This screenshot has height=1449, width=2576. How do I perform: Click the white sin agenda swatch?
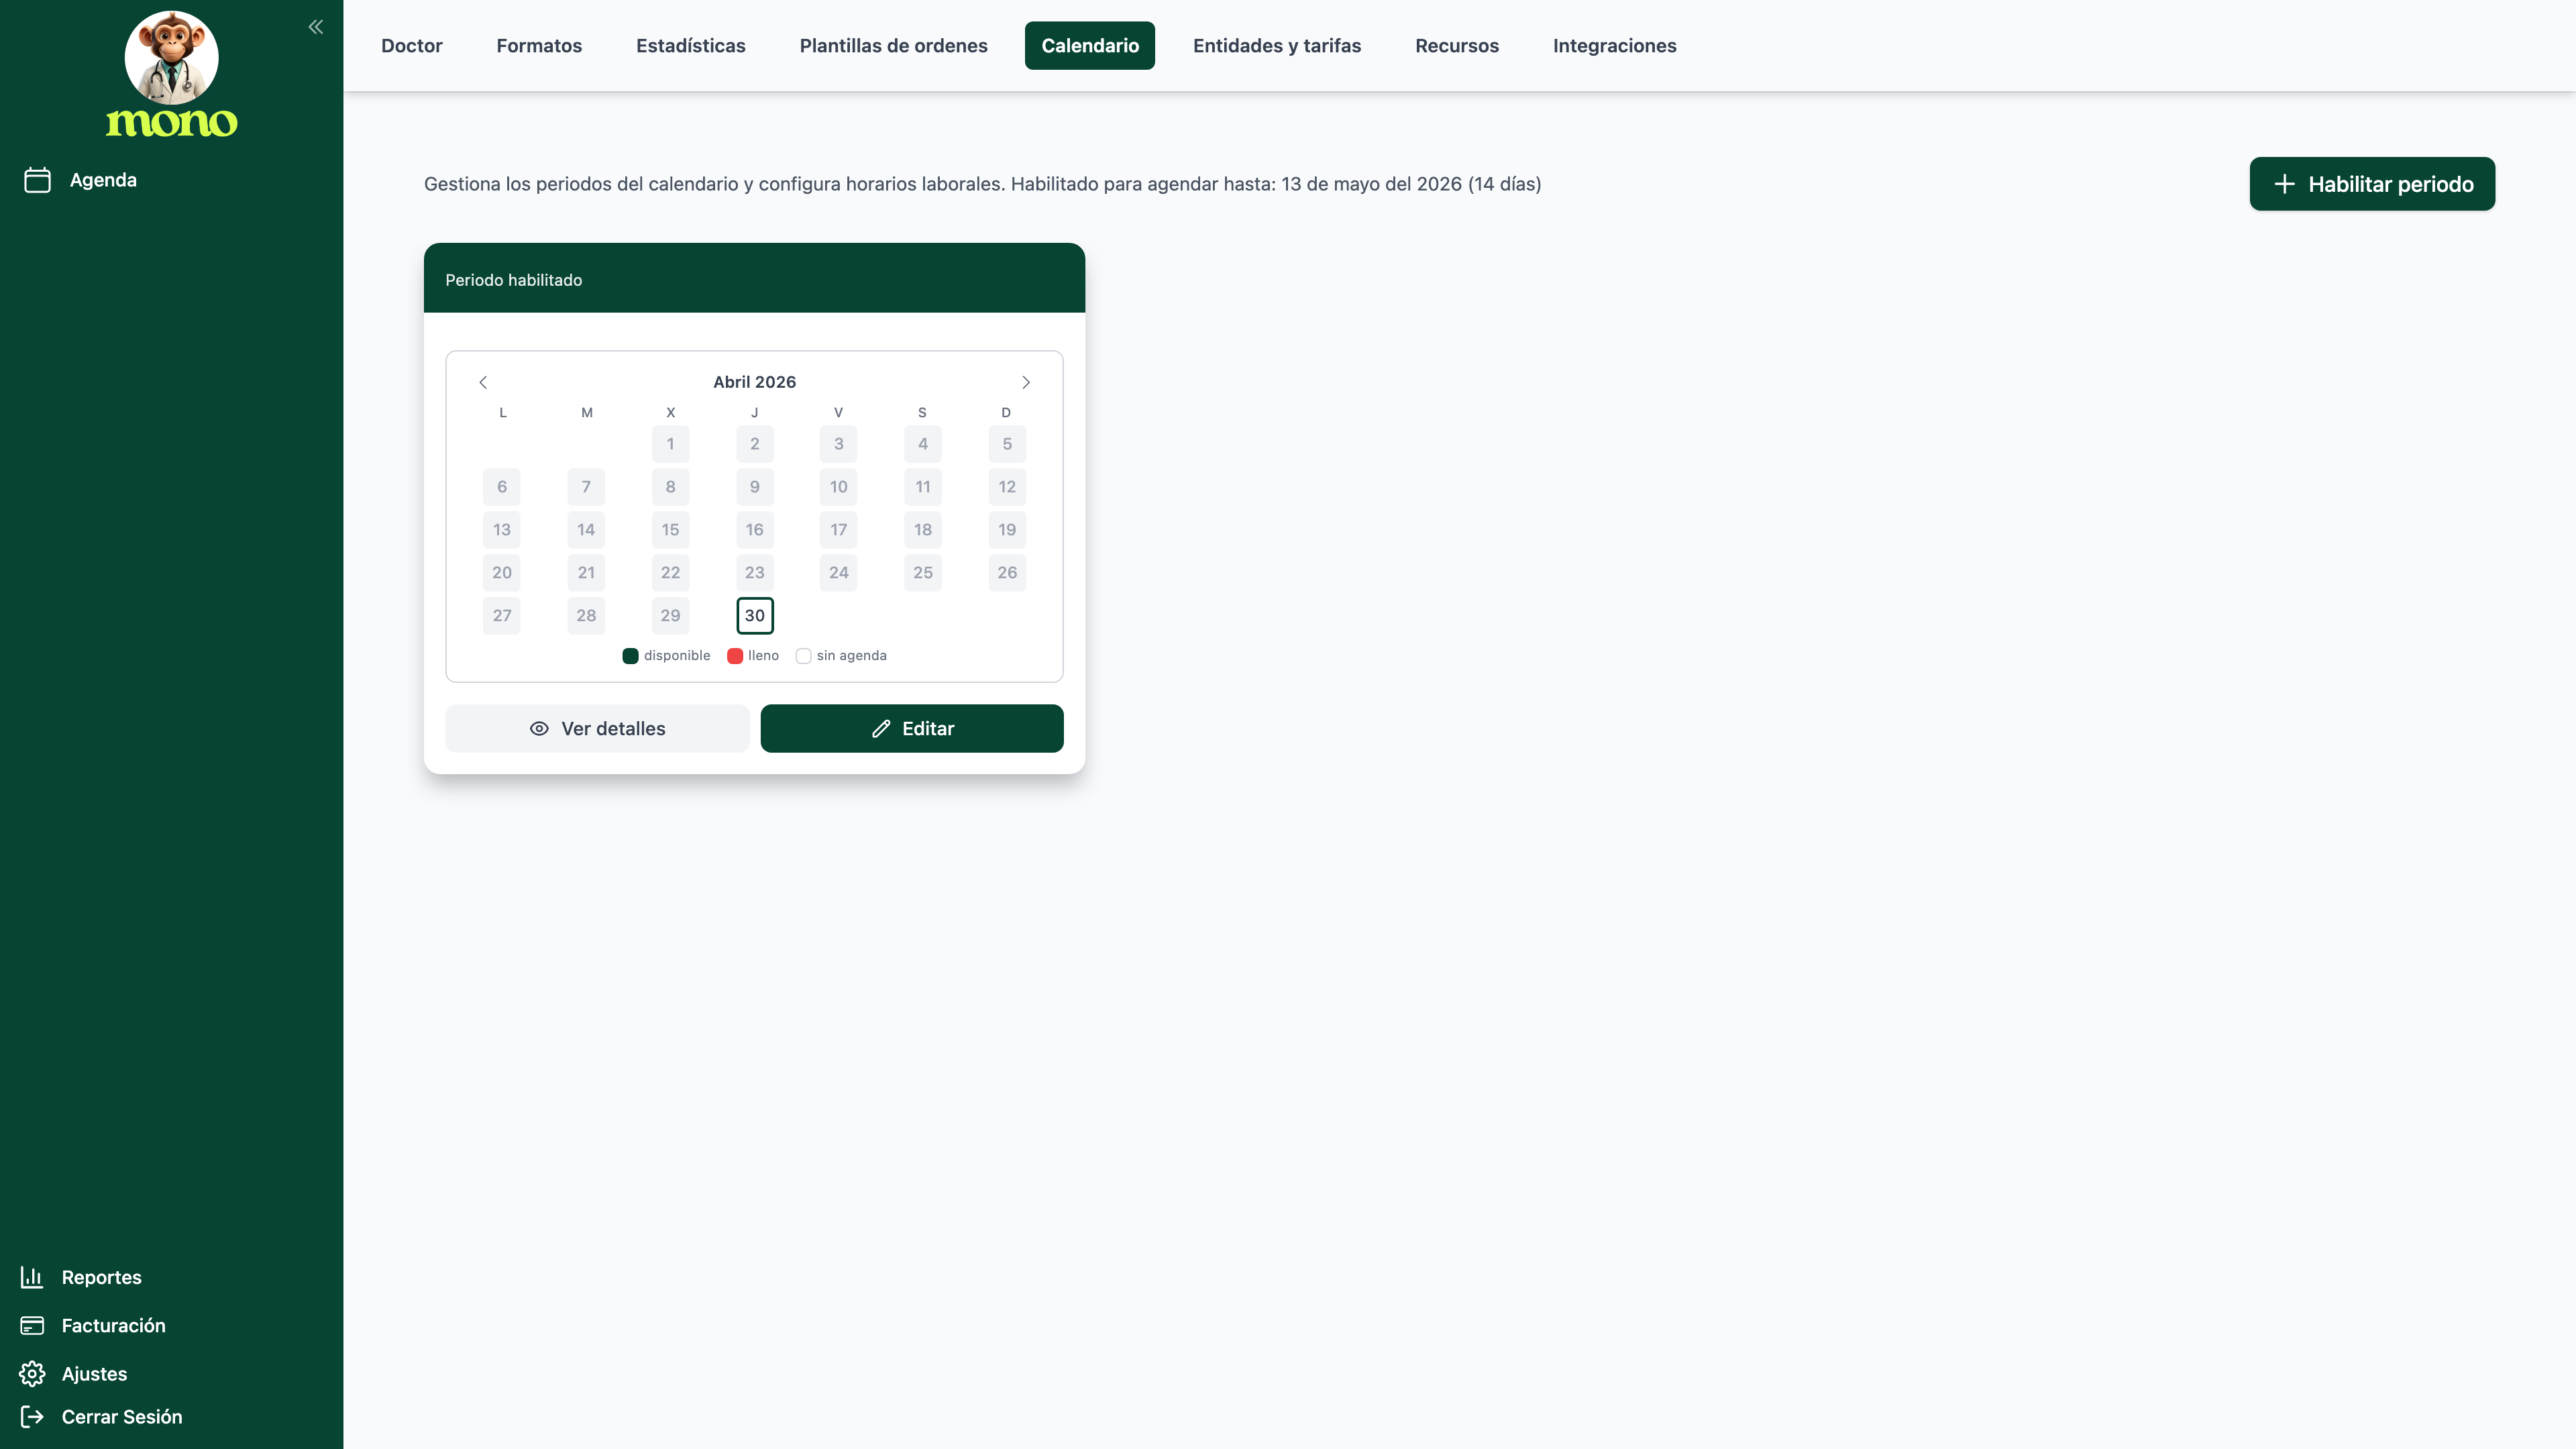[803, 656]
